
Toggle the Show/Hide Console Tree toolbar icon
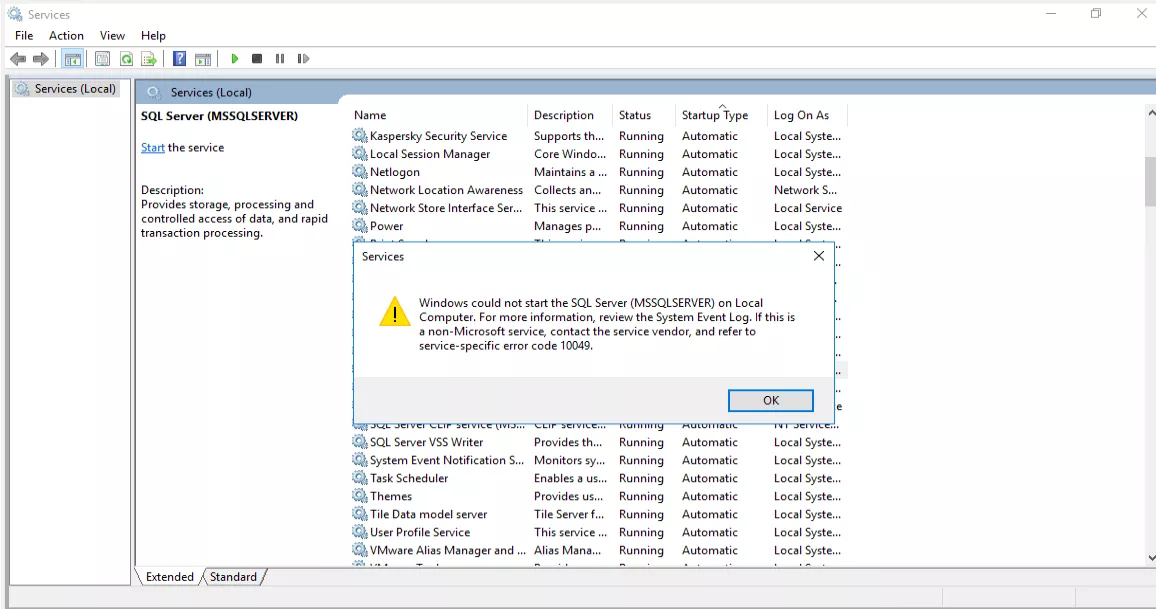(x=72, y=59)
